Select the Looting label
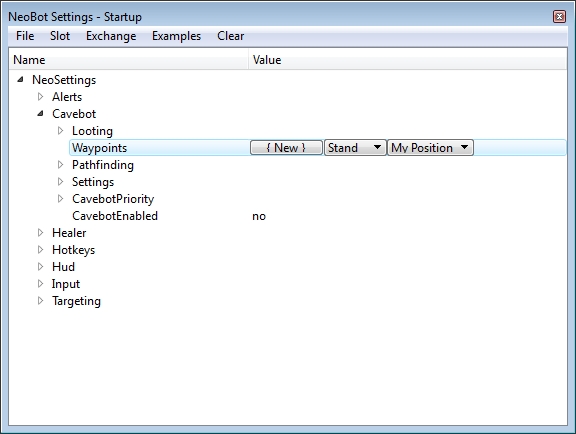Screen dimensions: 576x434 92,131
